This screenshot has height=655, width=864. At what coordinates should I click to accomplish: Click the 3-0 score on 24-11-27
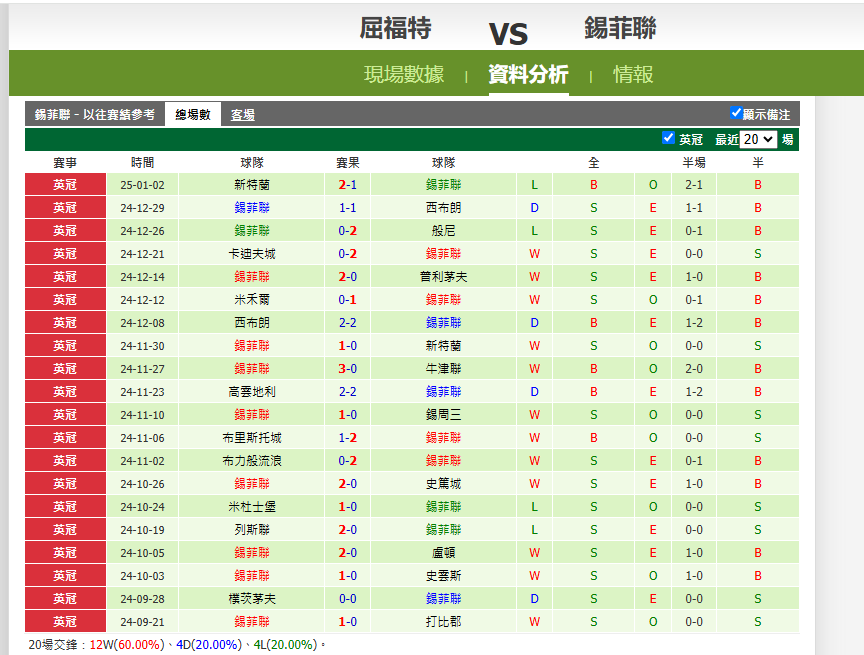[x=348, y=369]
